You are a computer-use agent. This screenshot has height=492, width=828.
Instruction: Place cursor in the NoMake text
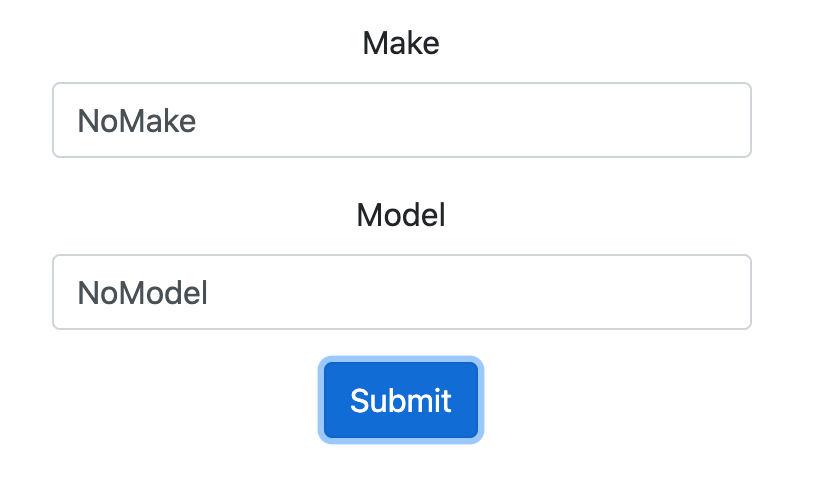pyautogui.click(x=137, y=121)
